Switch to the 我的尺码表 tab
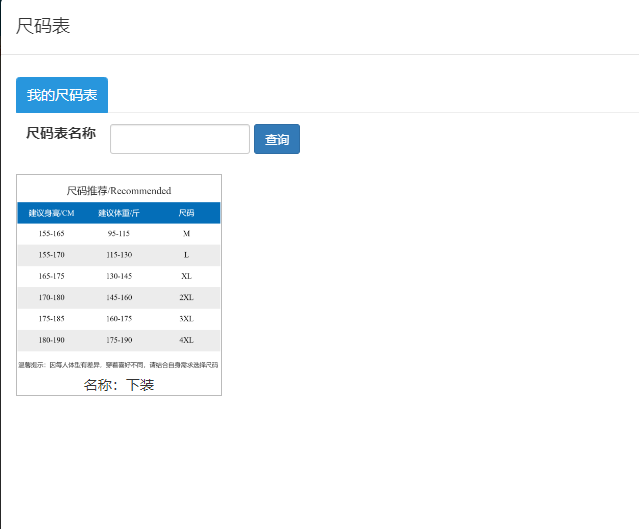 [x=62, y=95]
